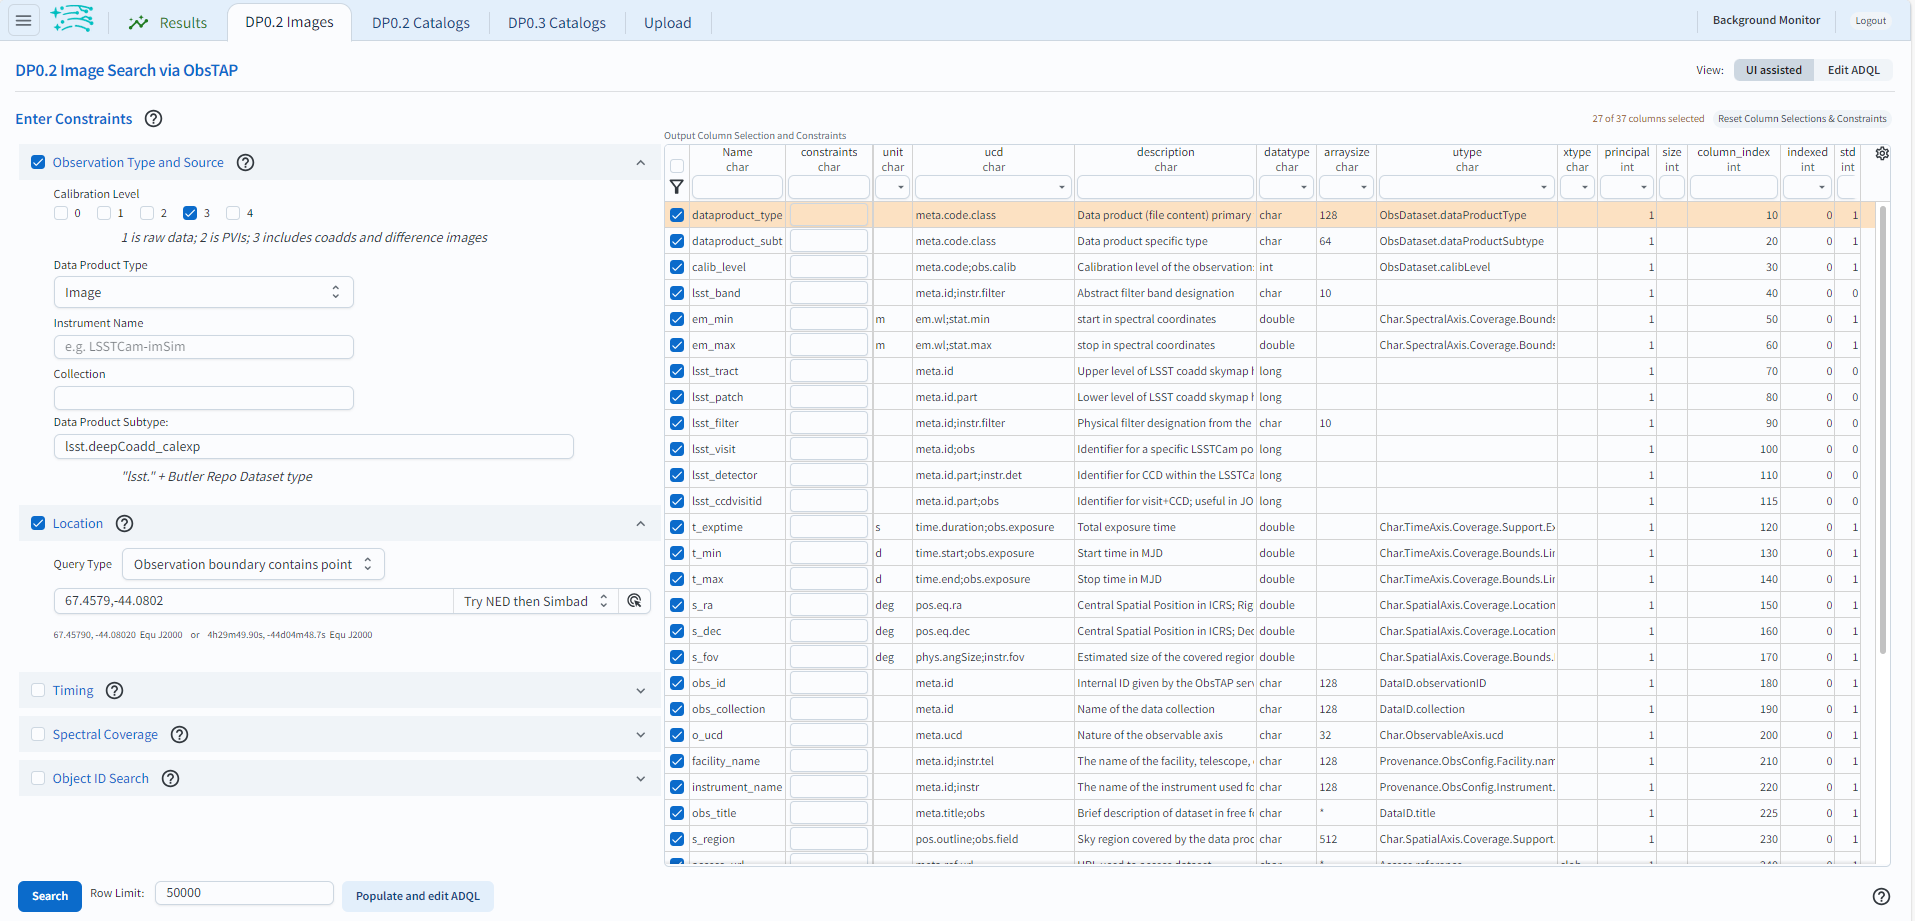This screenshot has height=921, width=1915.
Task: Check the Spectral Coverage section checkbox
Action: click(x=37, y=734)
